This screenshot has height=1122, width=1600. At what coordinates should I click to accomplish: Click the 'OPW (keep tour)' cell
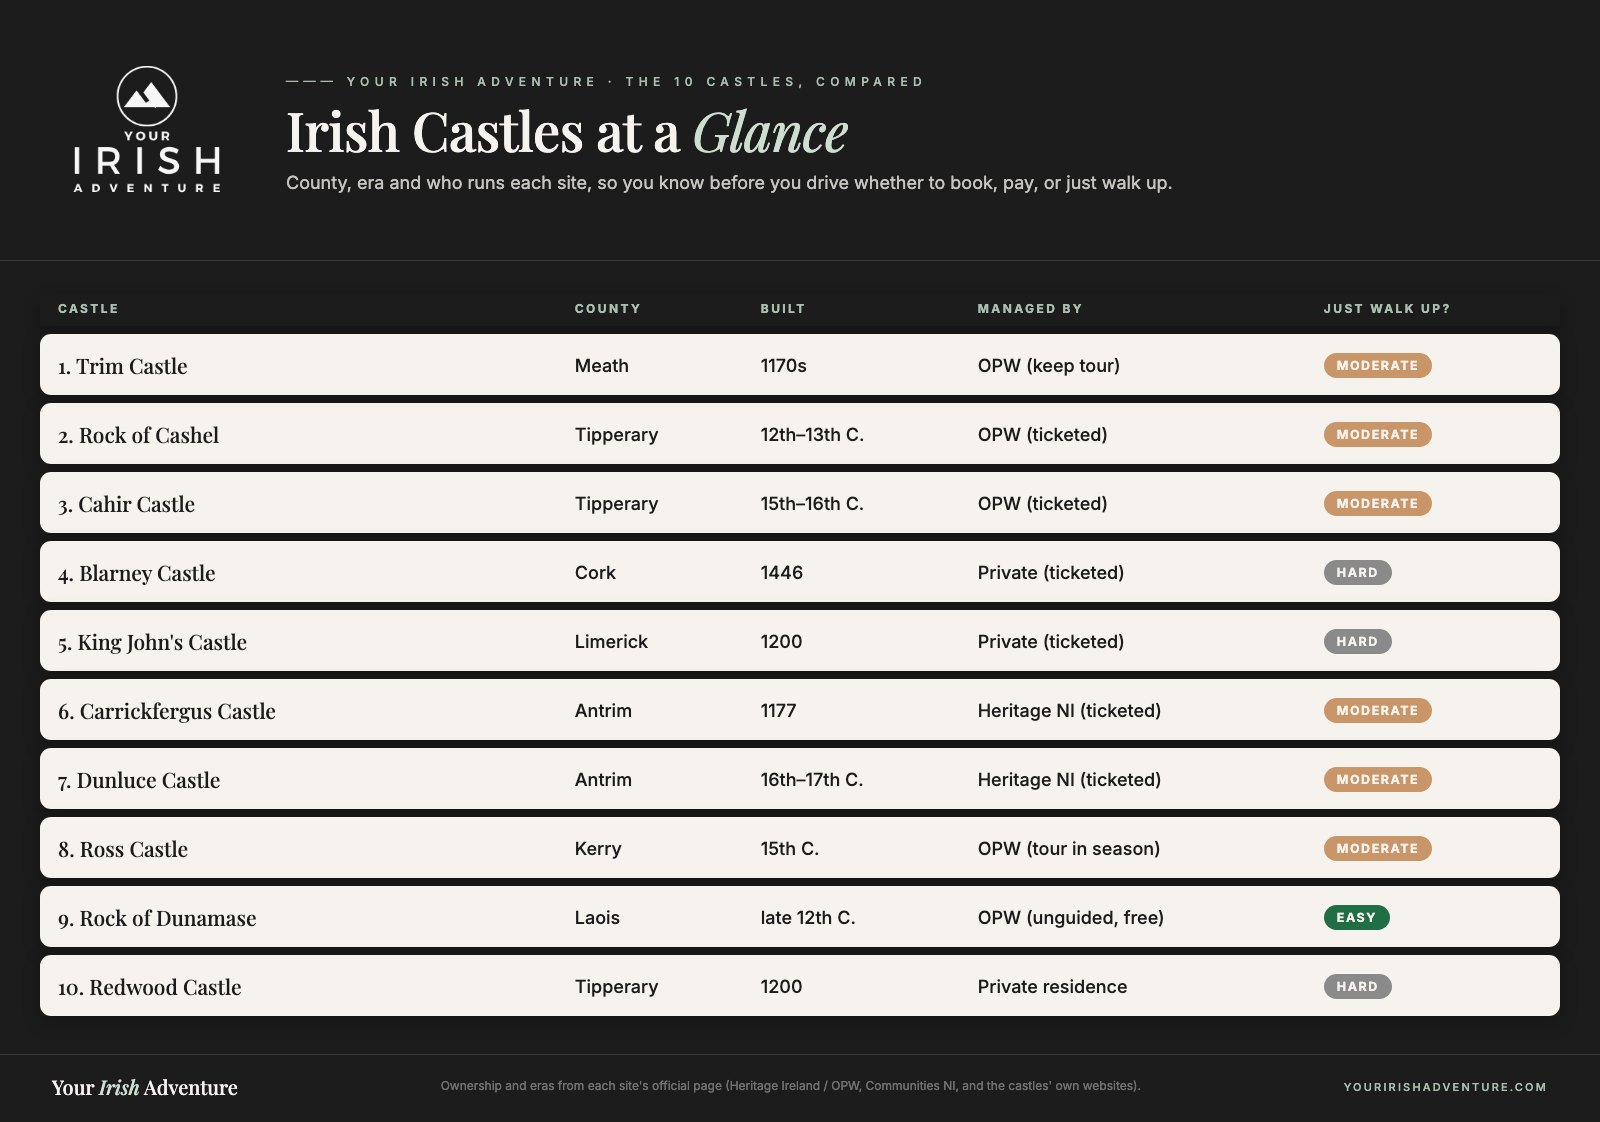pyautogui.click(x=1049, y=365)
